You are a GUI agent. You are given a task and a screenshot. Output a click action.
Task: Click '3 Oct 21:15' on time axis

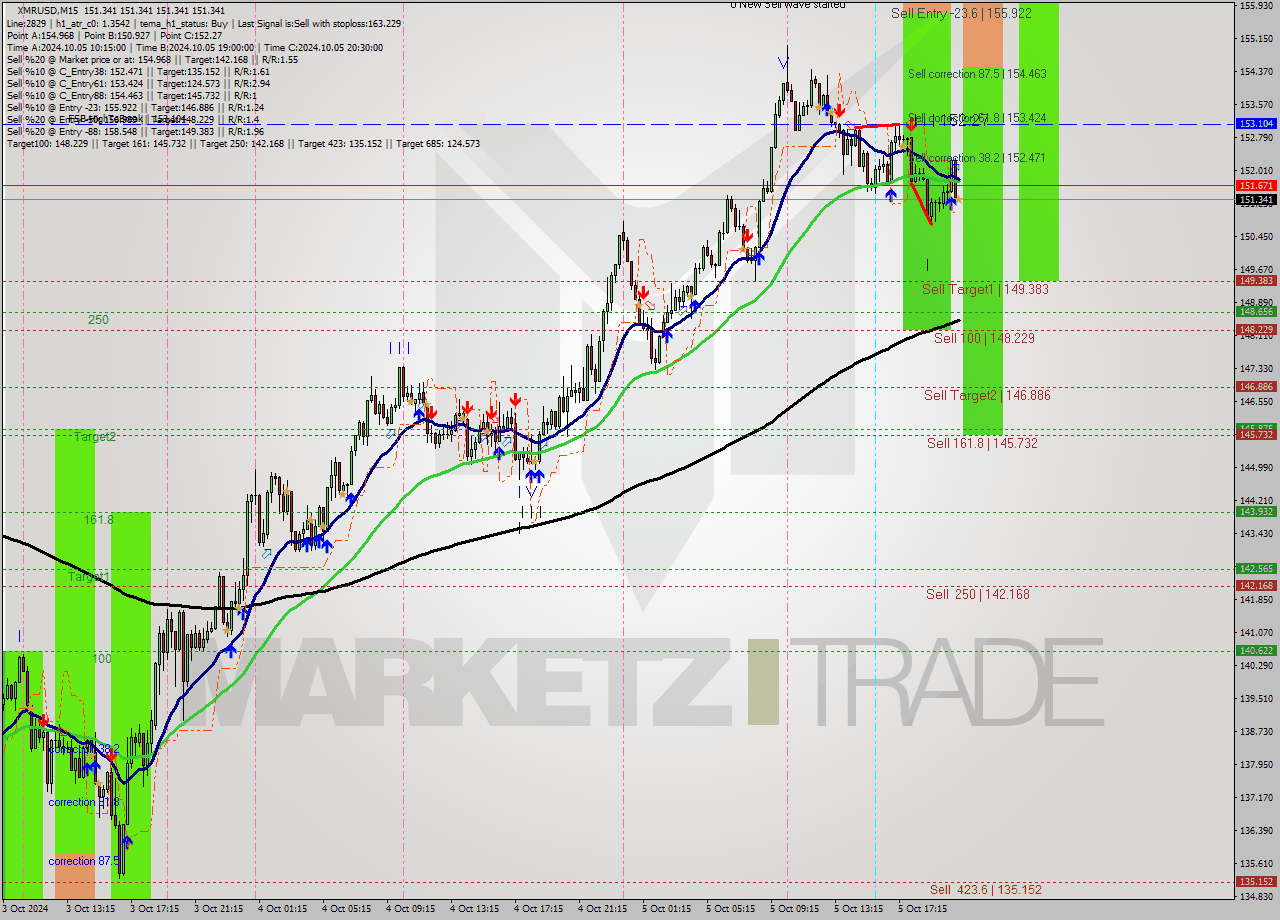tap(219, 909)
